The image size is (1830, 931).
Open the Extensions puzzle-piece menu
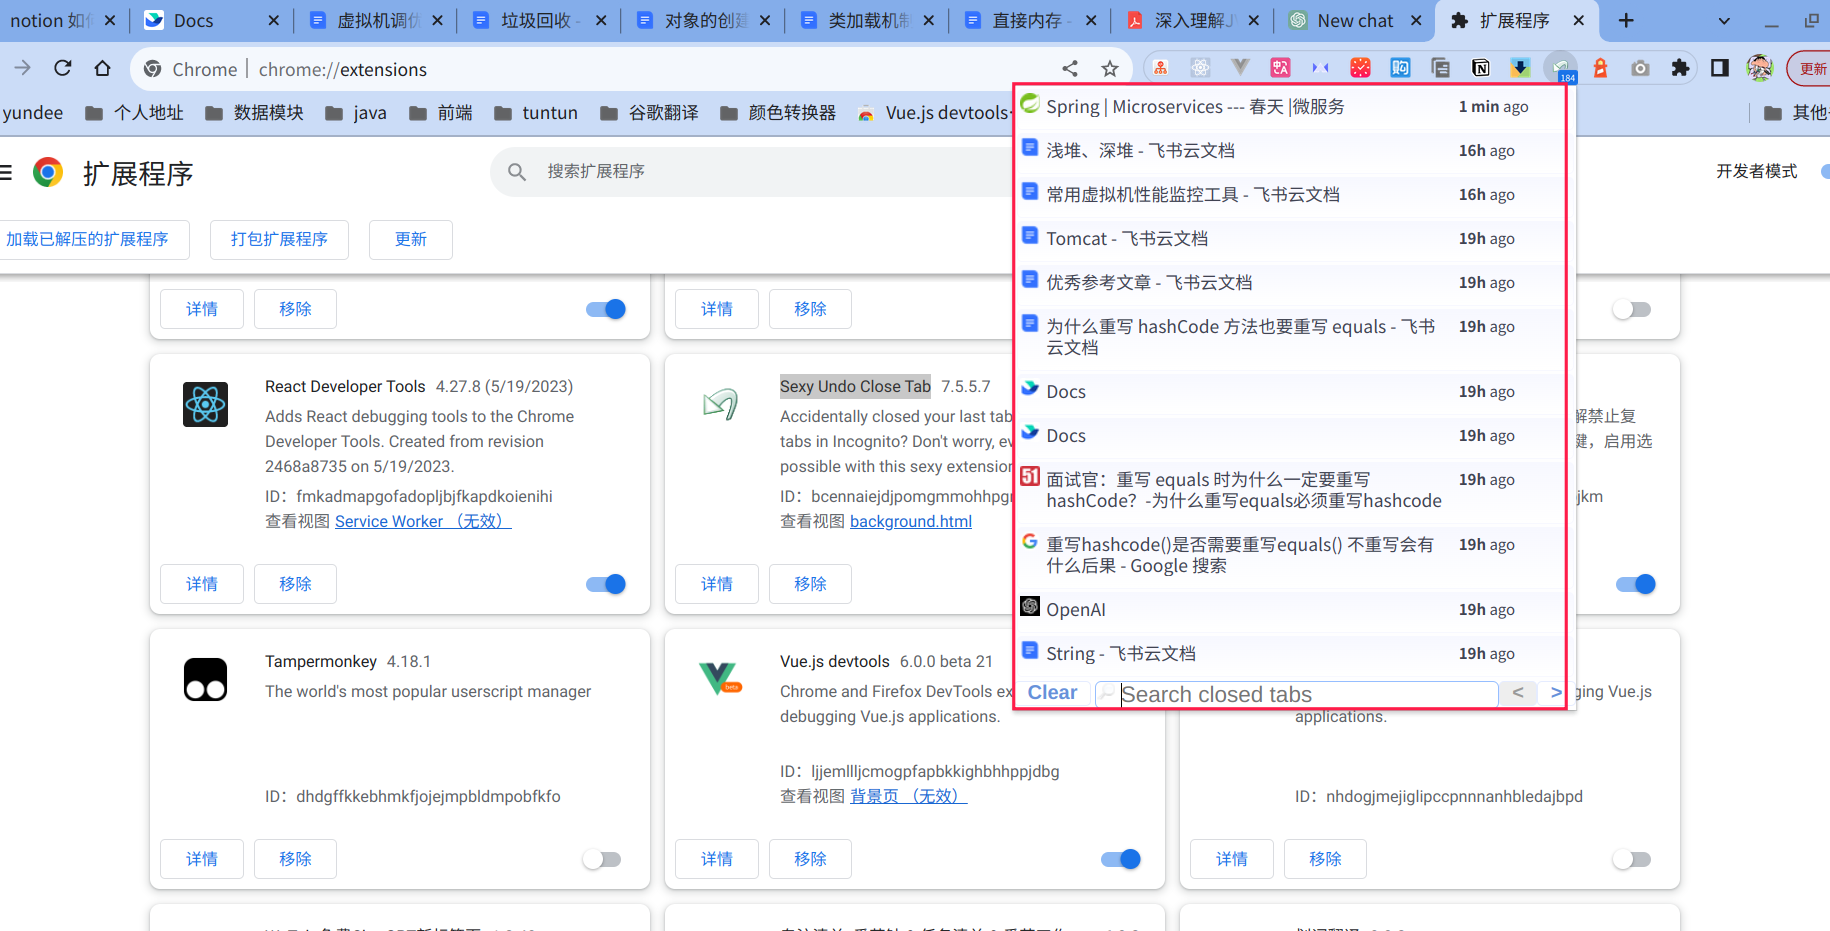click(1680, 68)
